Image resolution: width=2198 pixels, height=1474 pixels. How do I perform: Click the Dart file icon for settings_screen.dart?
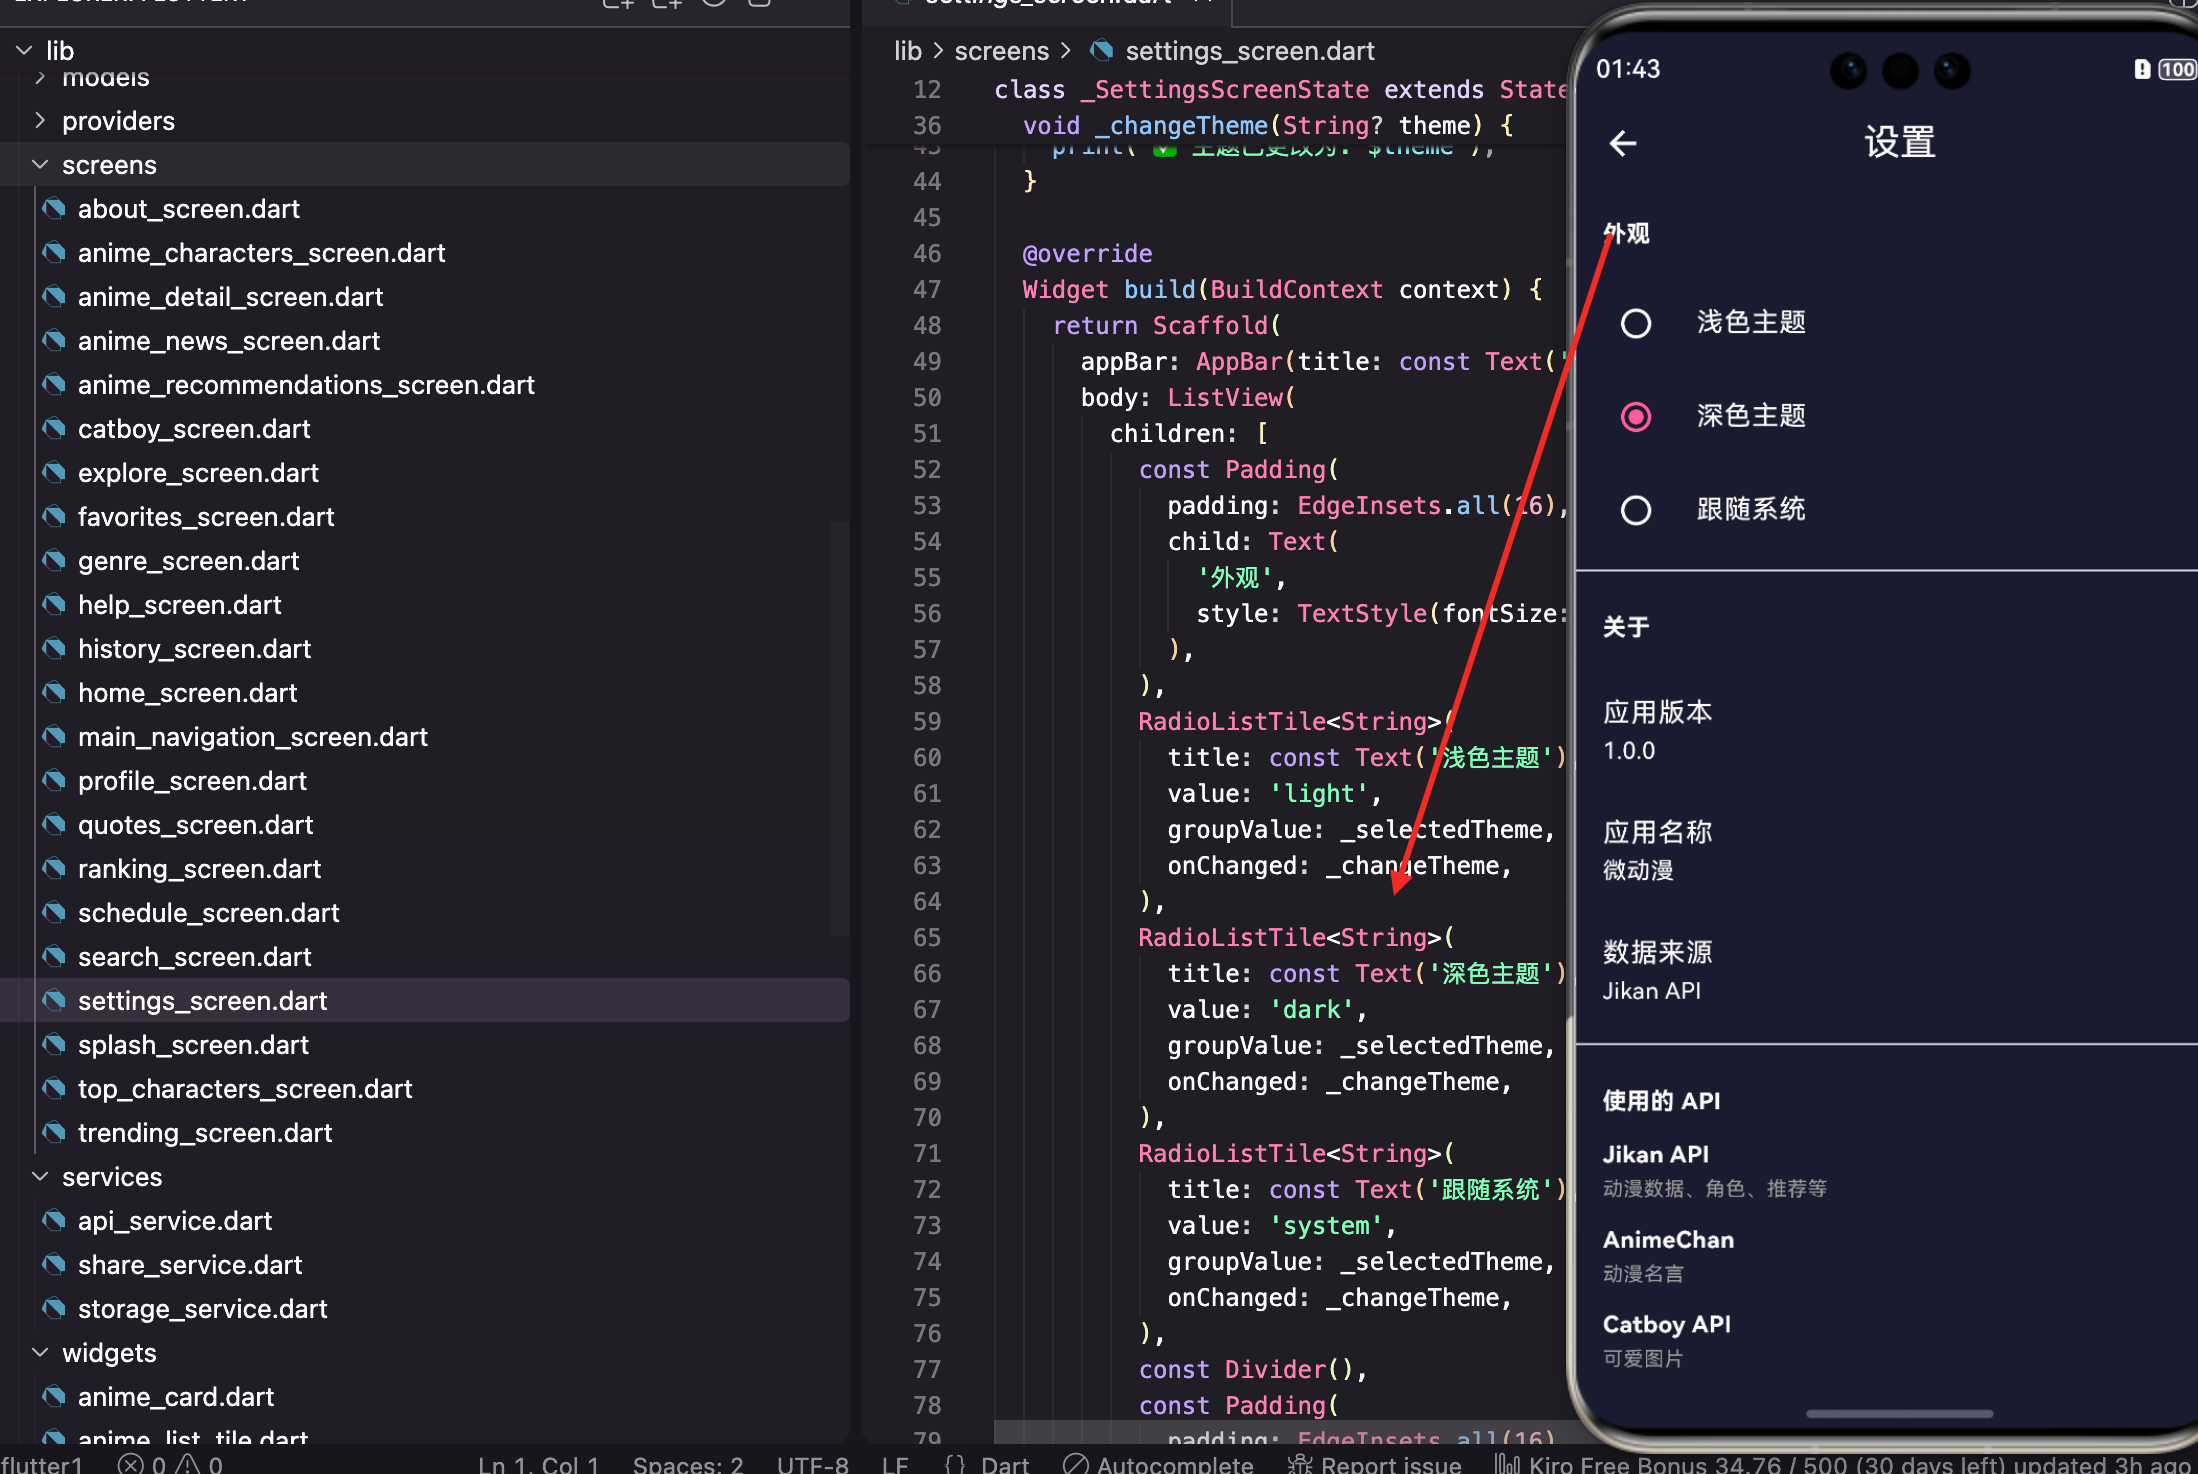pyautogui.click(x=54, y=1000)
